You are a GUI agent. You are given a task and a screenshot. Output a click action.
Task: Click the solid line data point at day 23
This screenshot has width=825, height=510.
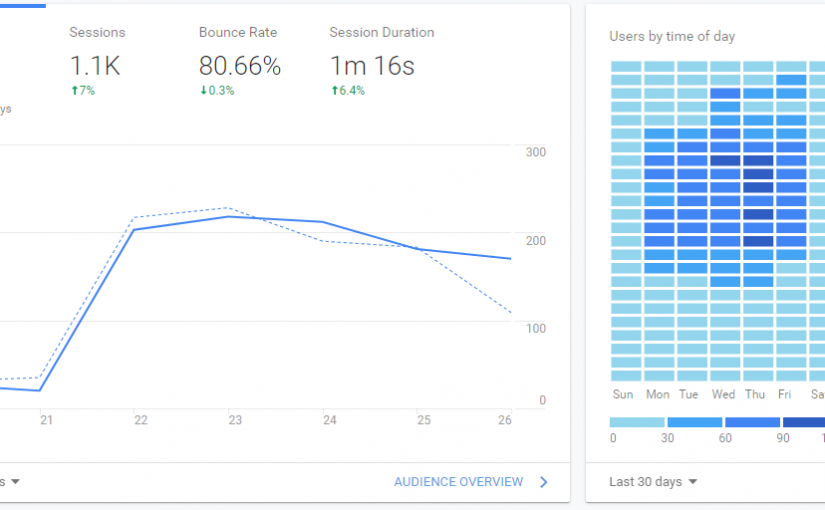tap(229, 216)
